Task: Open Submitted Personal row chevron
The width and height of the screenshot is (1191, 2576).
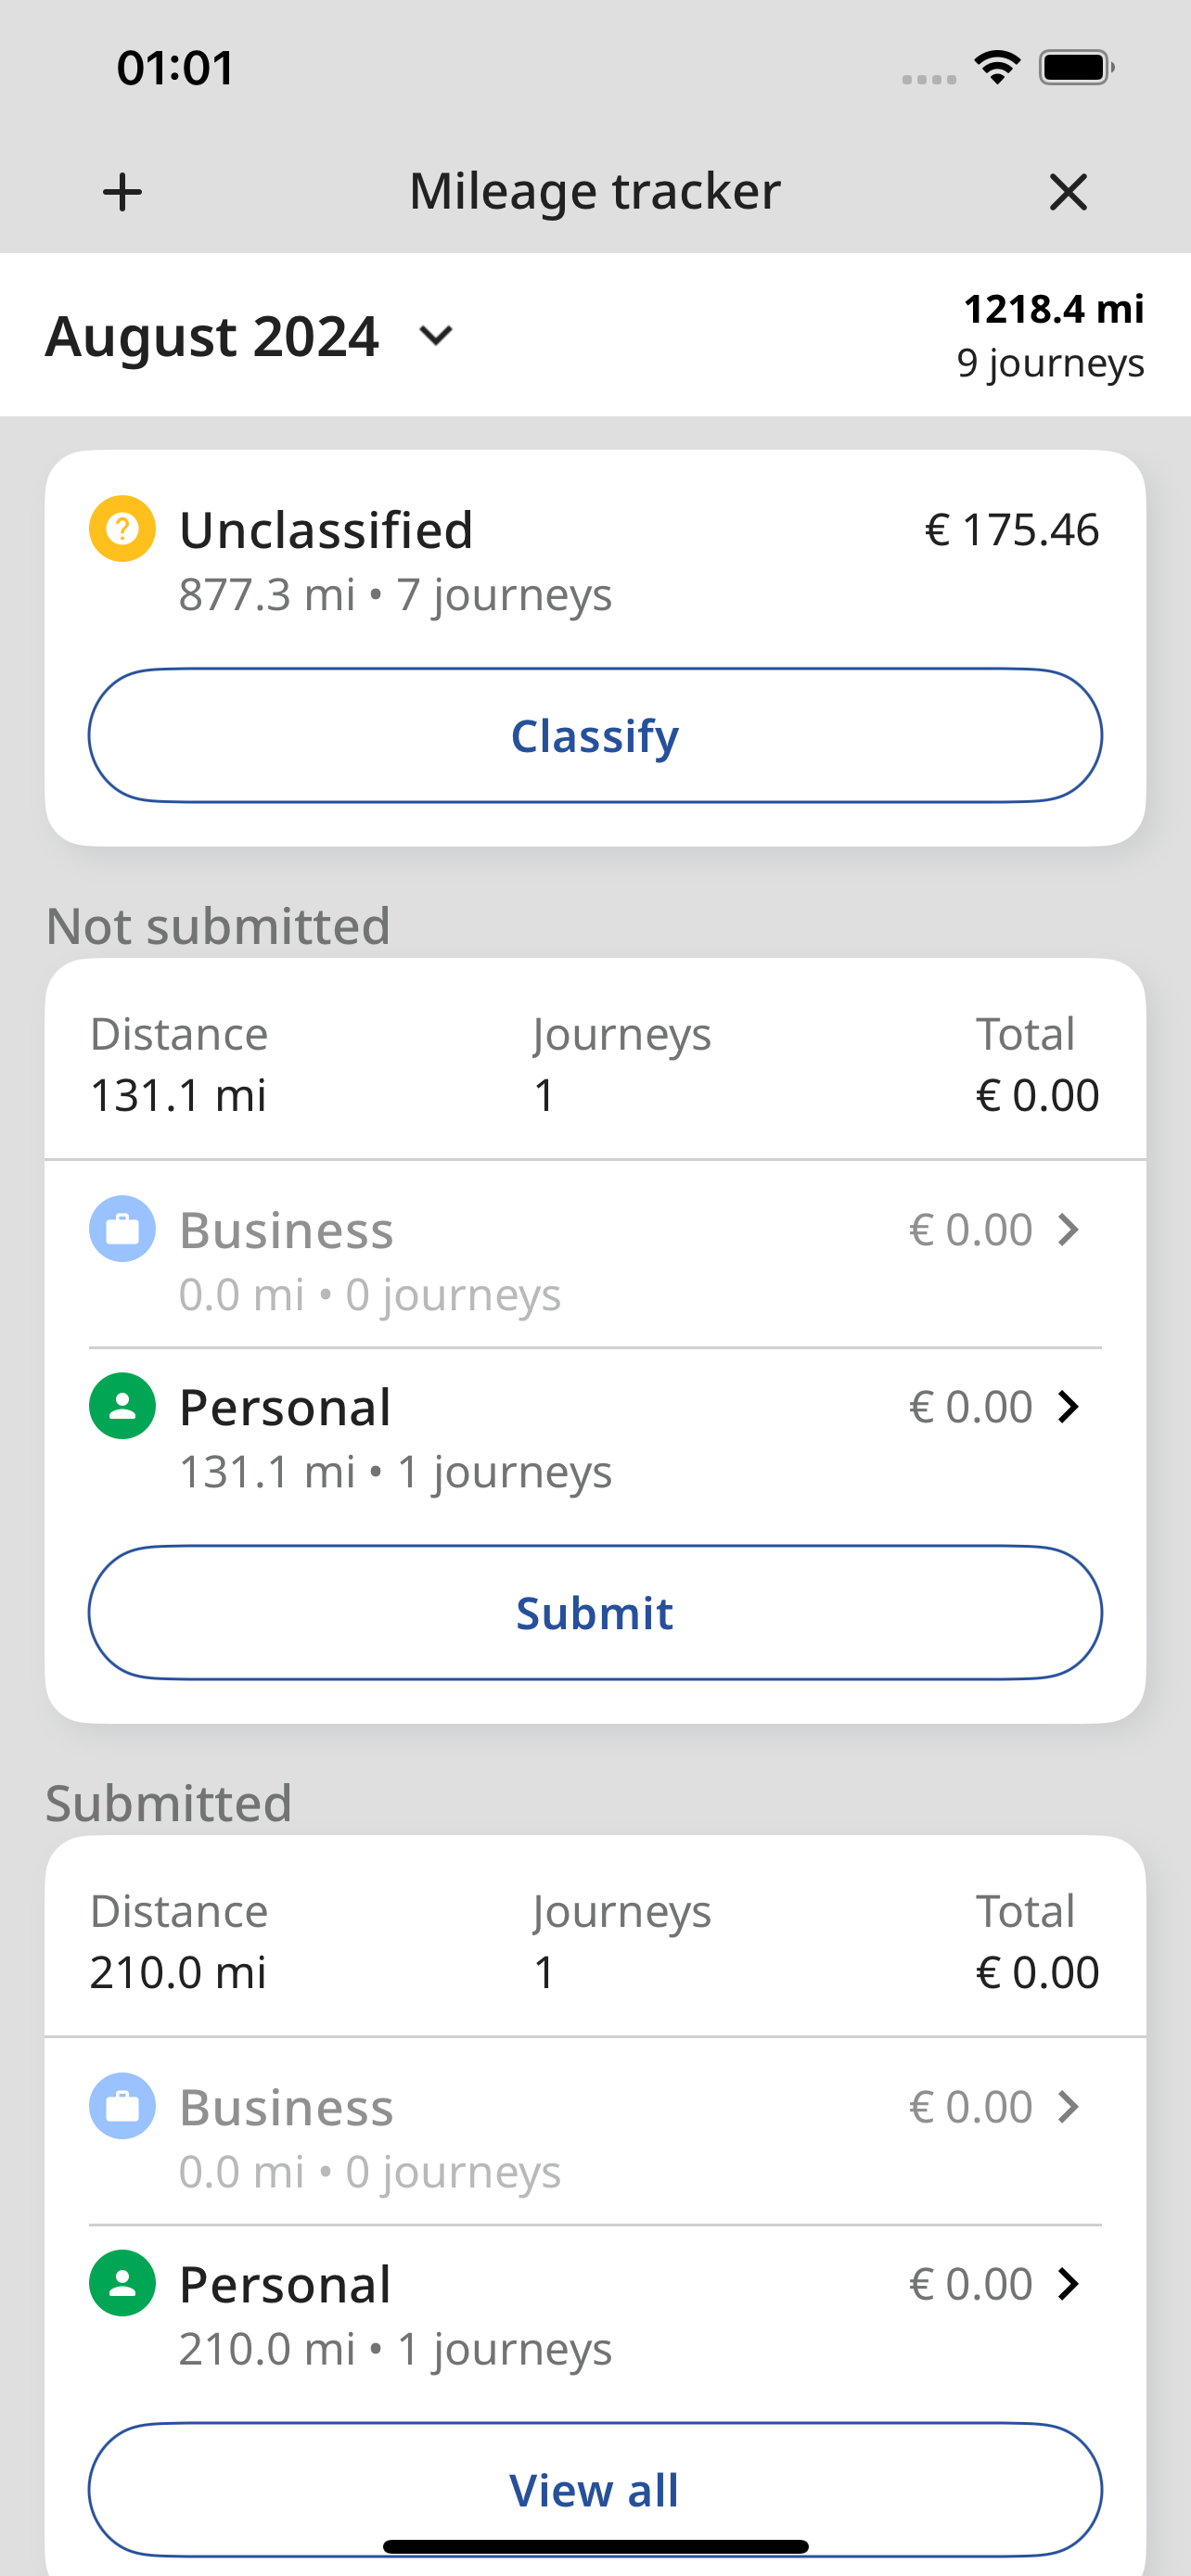Action: (x=1068, y=2283)
